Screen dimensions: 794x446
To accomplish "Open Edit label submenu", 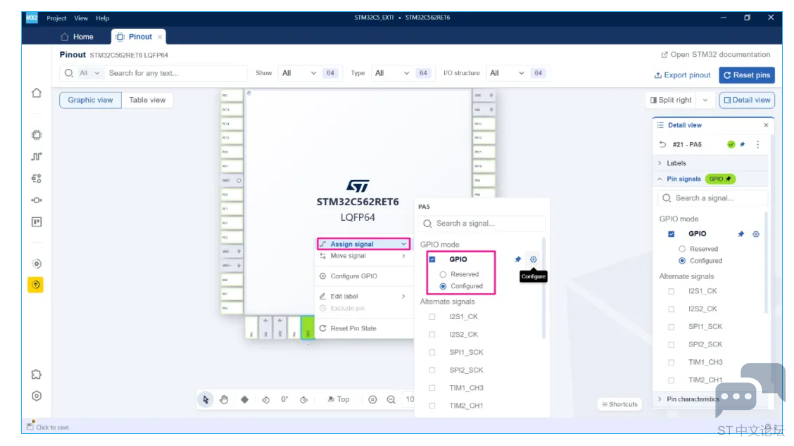I will [x=363, y=296].
